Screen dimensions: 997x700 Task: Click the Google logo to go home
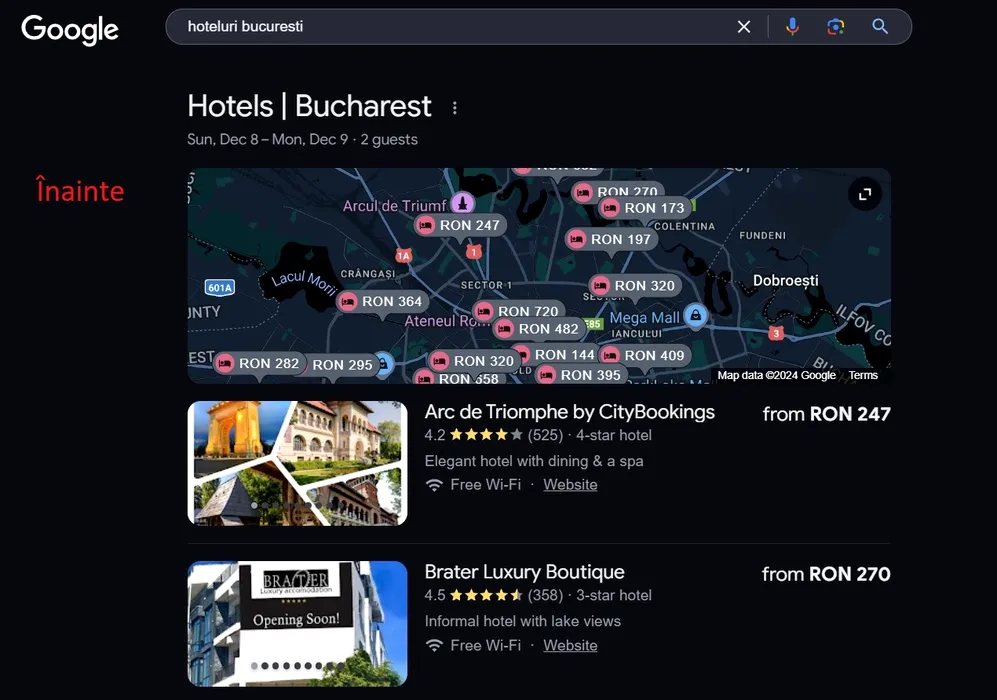70,29
